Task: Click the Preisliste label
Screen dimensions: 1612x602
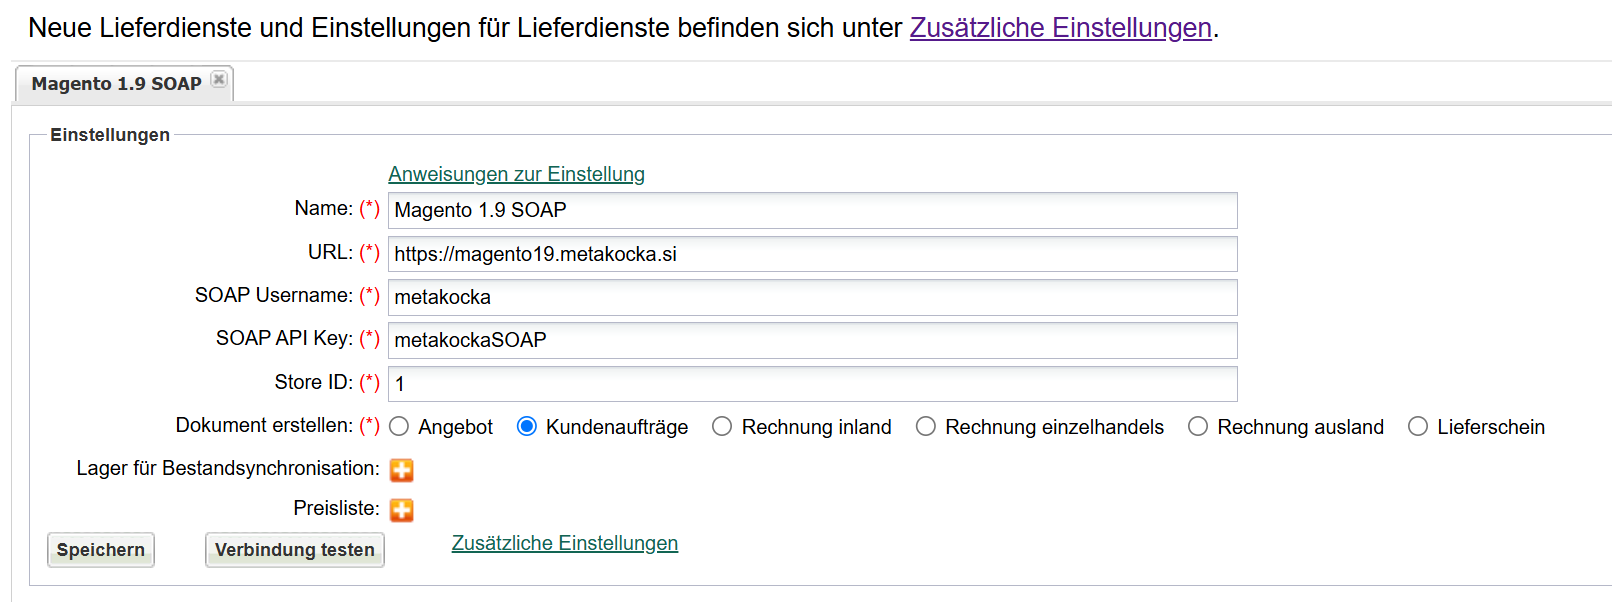Action: tap(336, 508)
